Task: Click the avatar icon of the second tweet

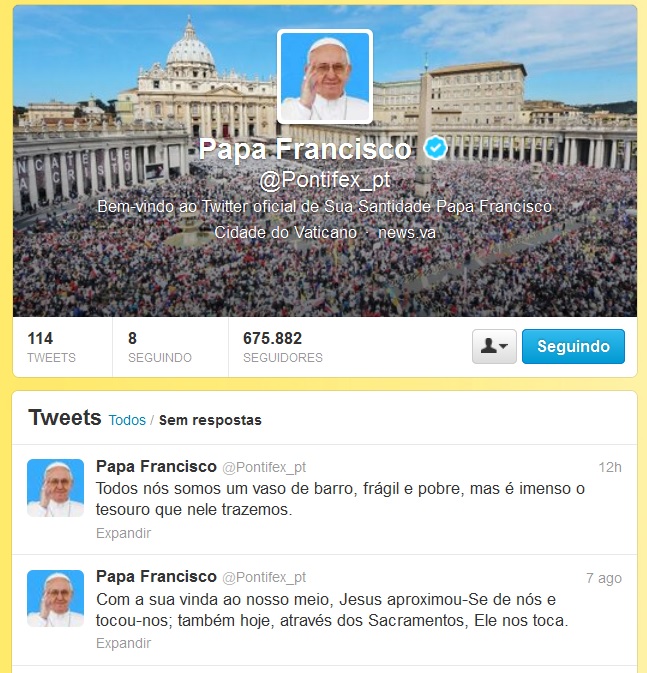Action: [x=55, y=598]
